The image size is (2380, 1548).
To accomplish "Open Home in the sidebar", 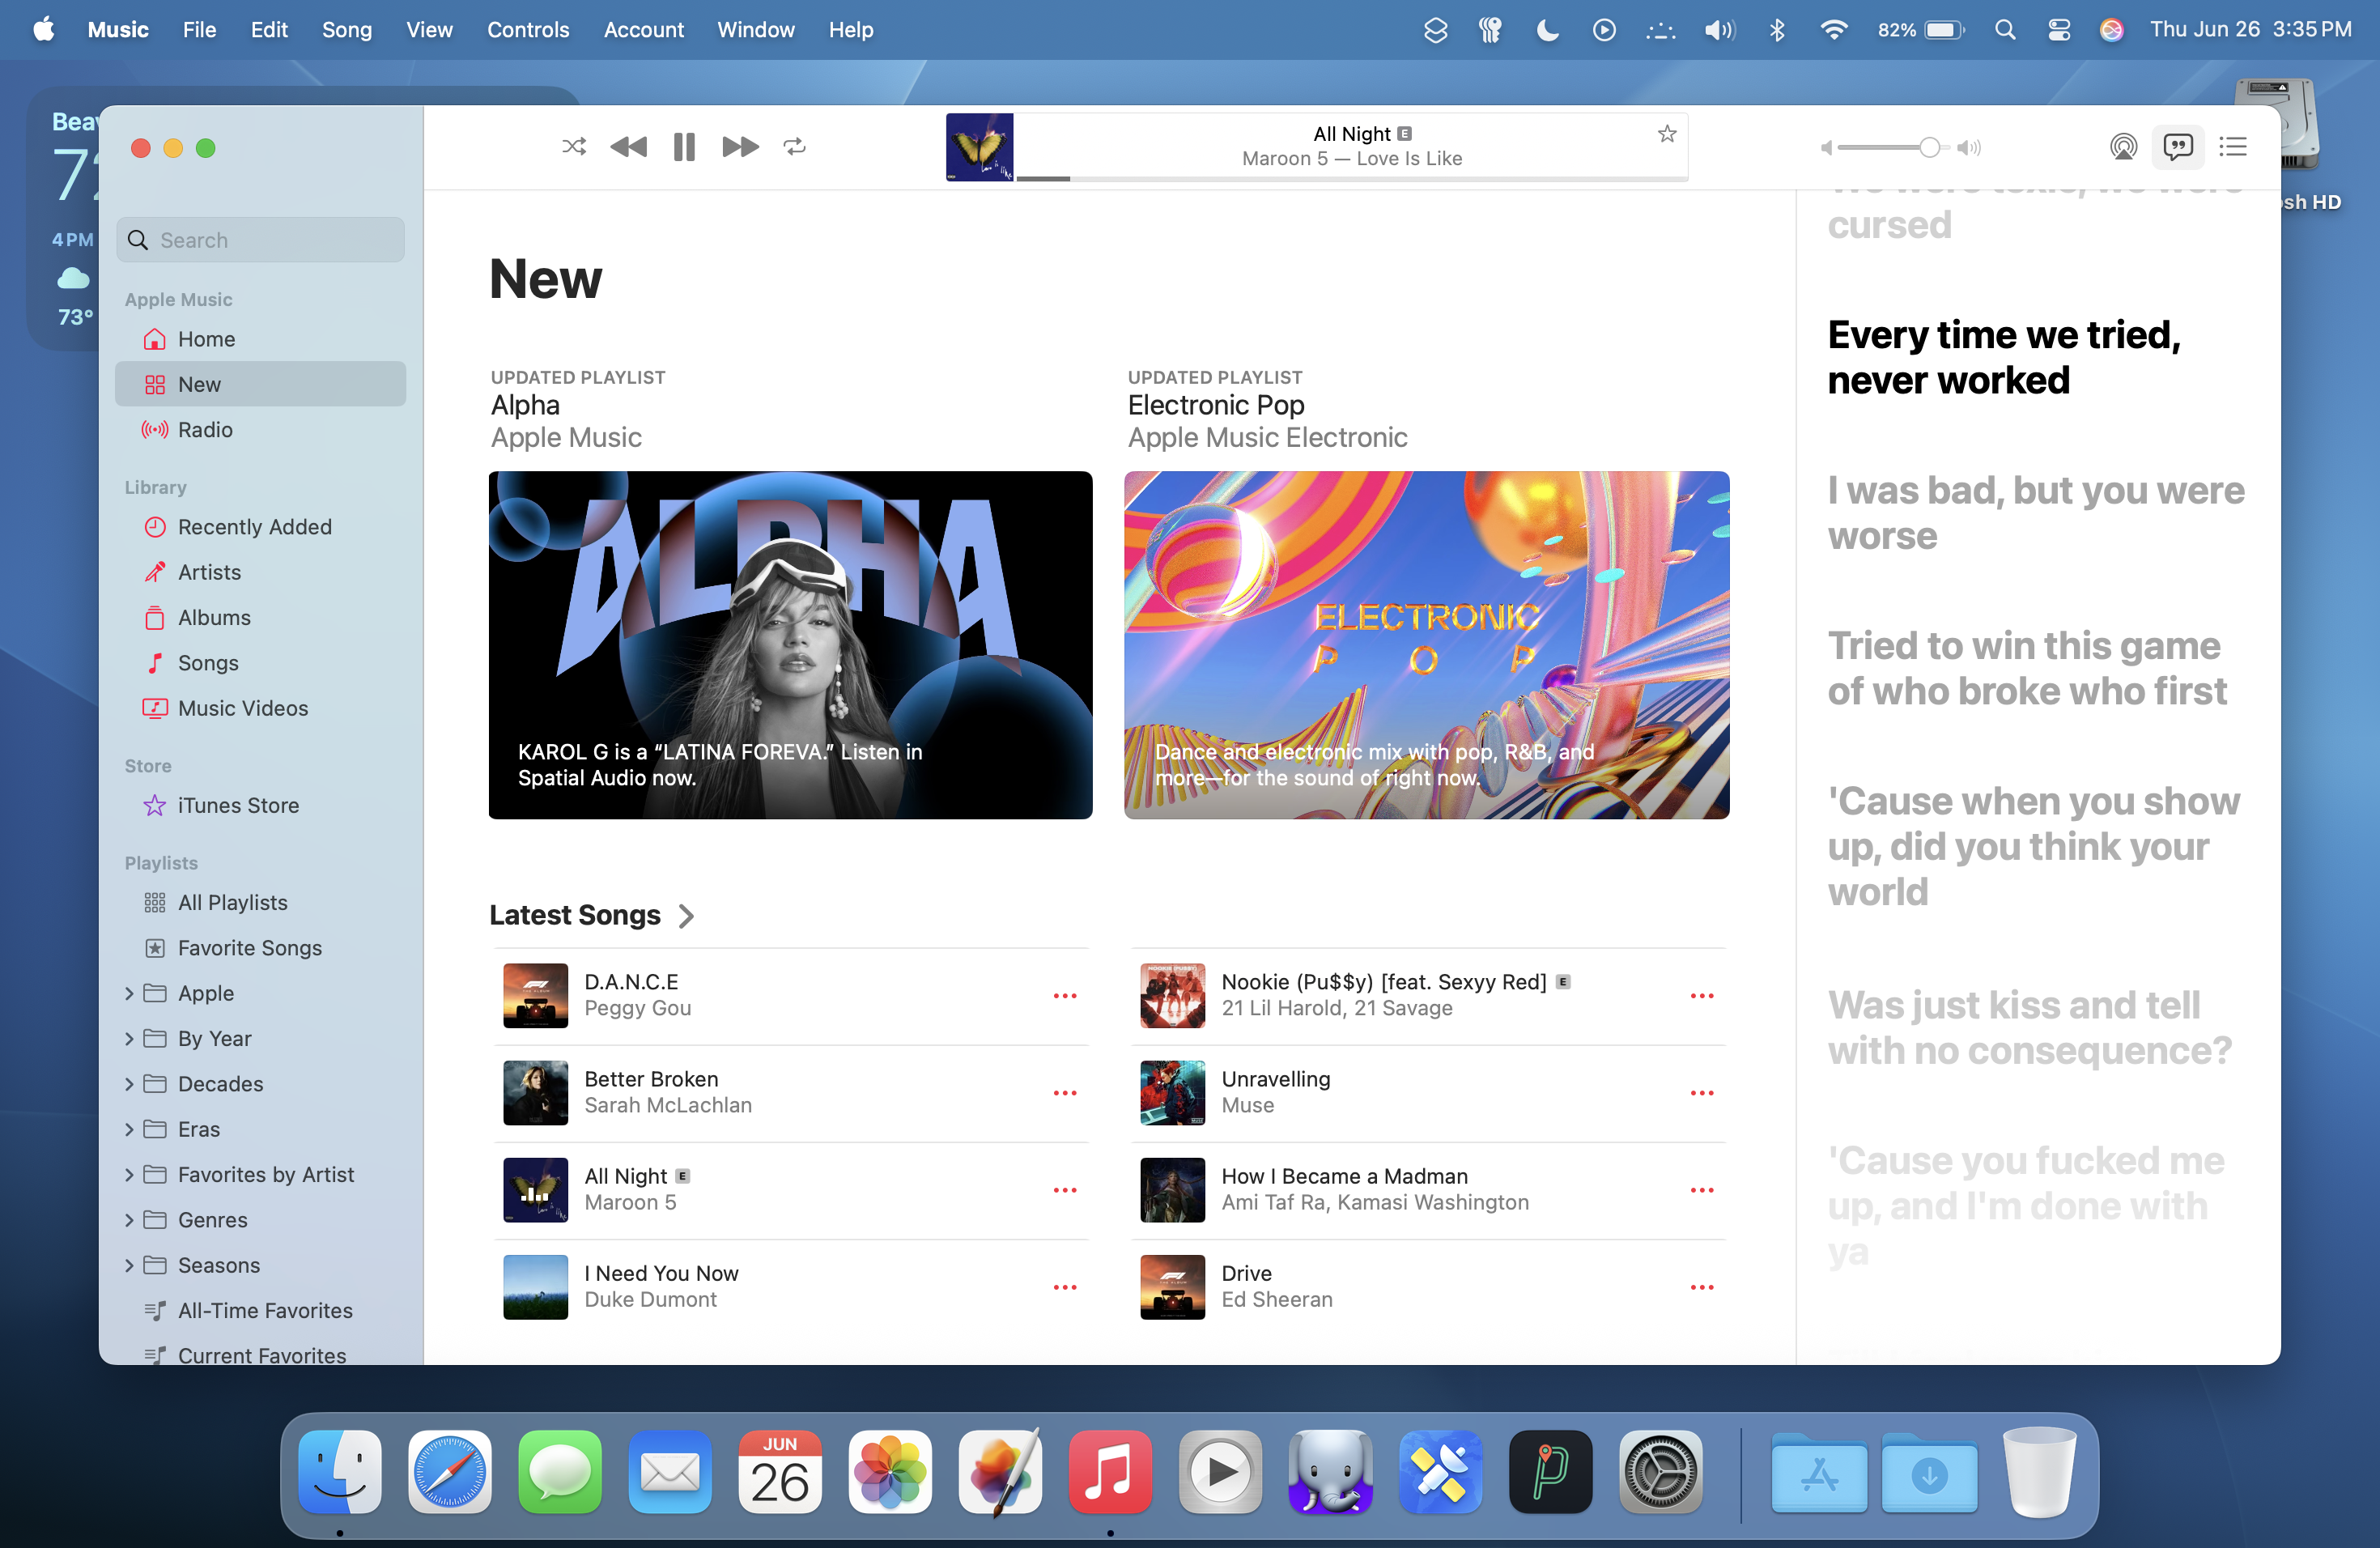I will [x=261, y=339].
